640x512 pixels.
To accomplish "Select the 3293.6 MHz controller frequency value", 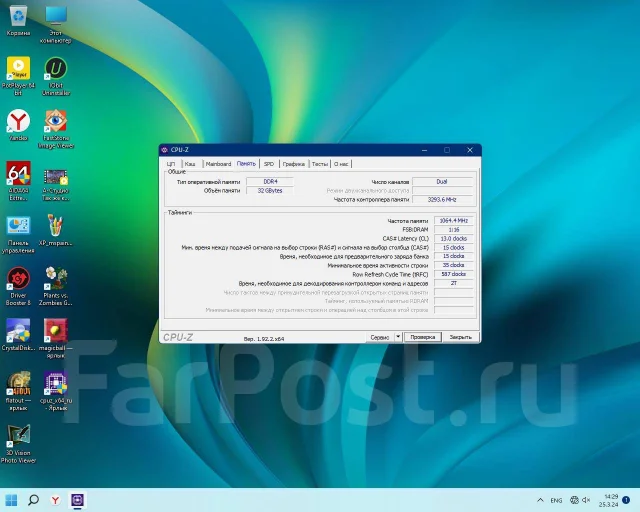I will (442, 199).
